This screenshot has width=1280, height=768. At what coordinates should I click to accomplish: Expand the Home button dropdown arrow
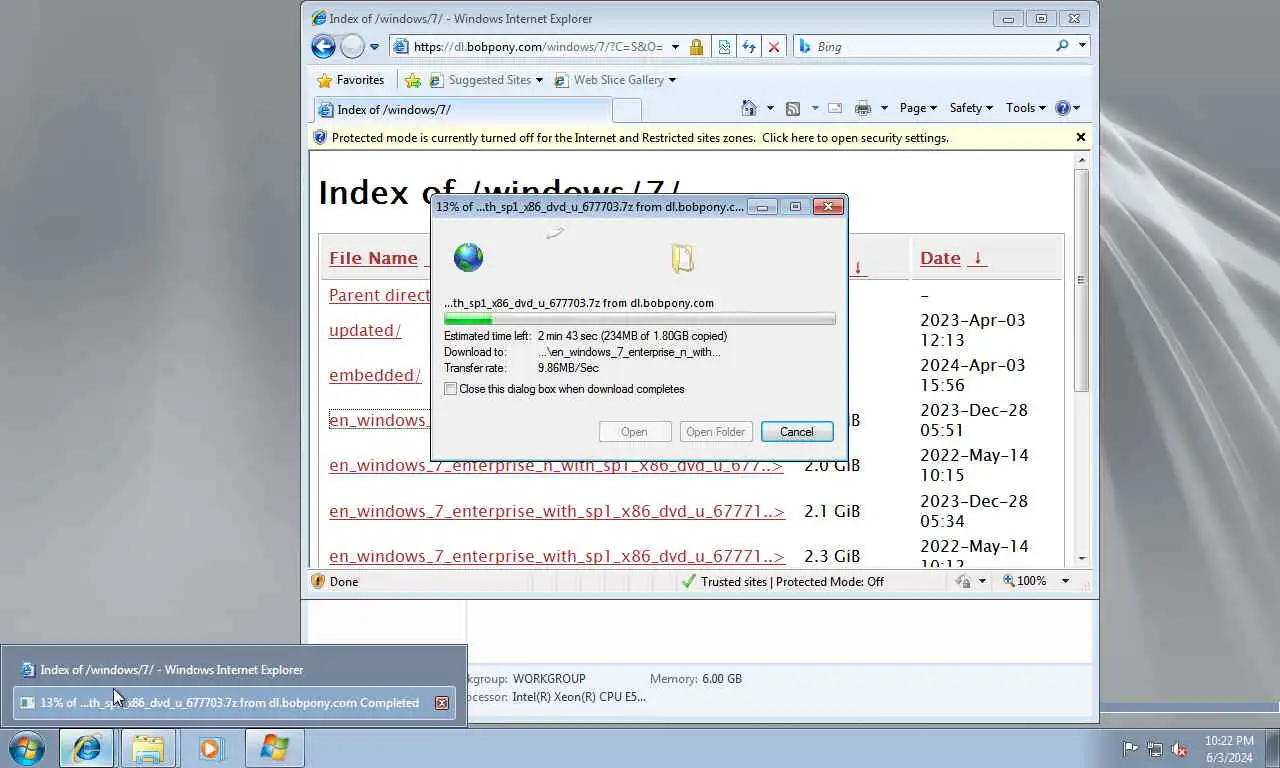point(770,108)
